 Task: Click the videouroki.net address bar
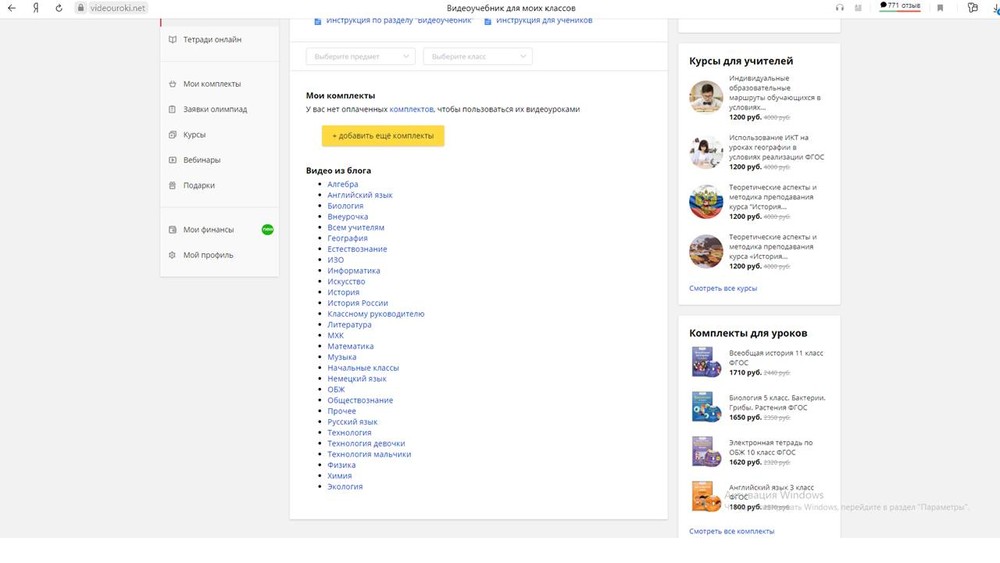[110, 8]
